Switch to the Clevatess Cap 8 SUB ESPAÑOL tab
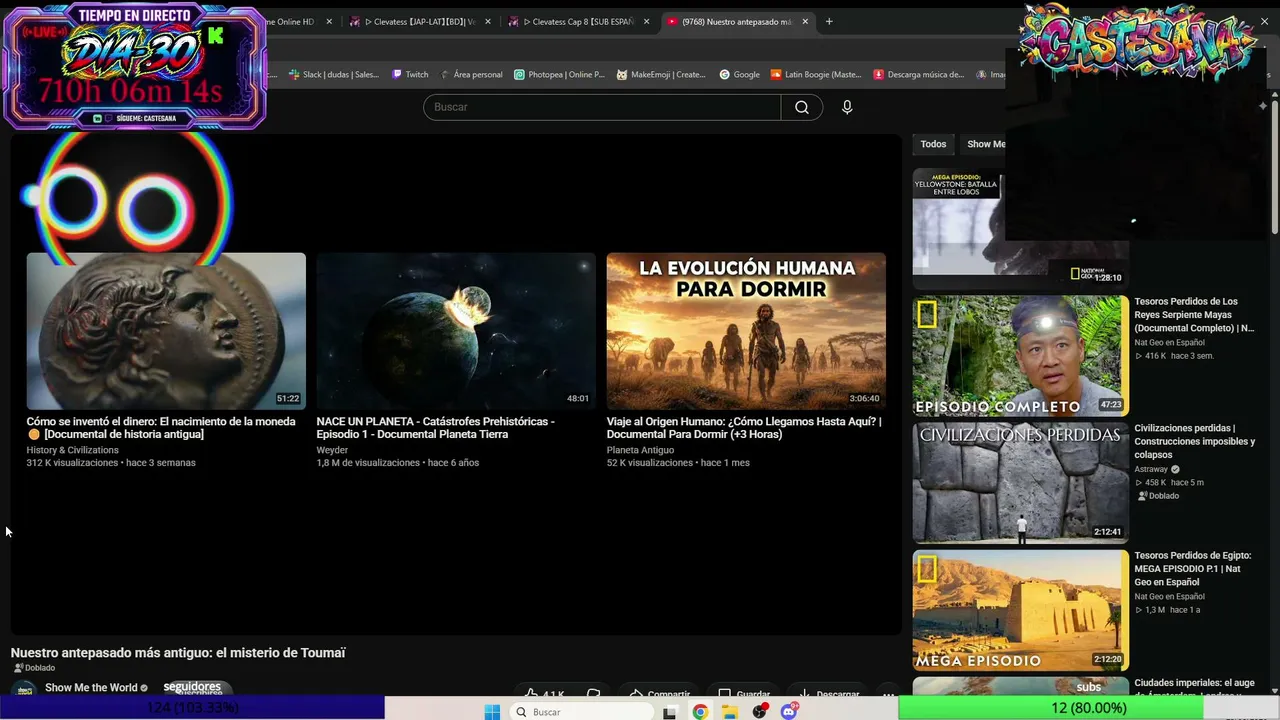The width and height of the screenshot is (1280, 720). 576,21
